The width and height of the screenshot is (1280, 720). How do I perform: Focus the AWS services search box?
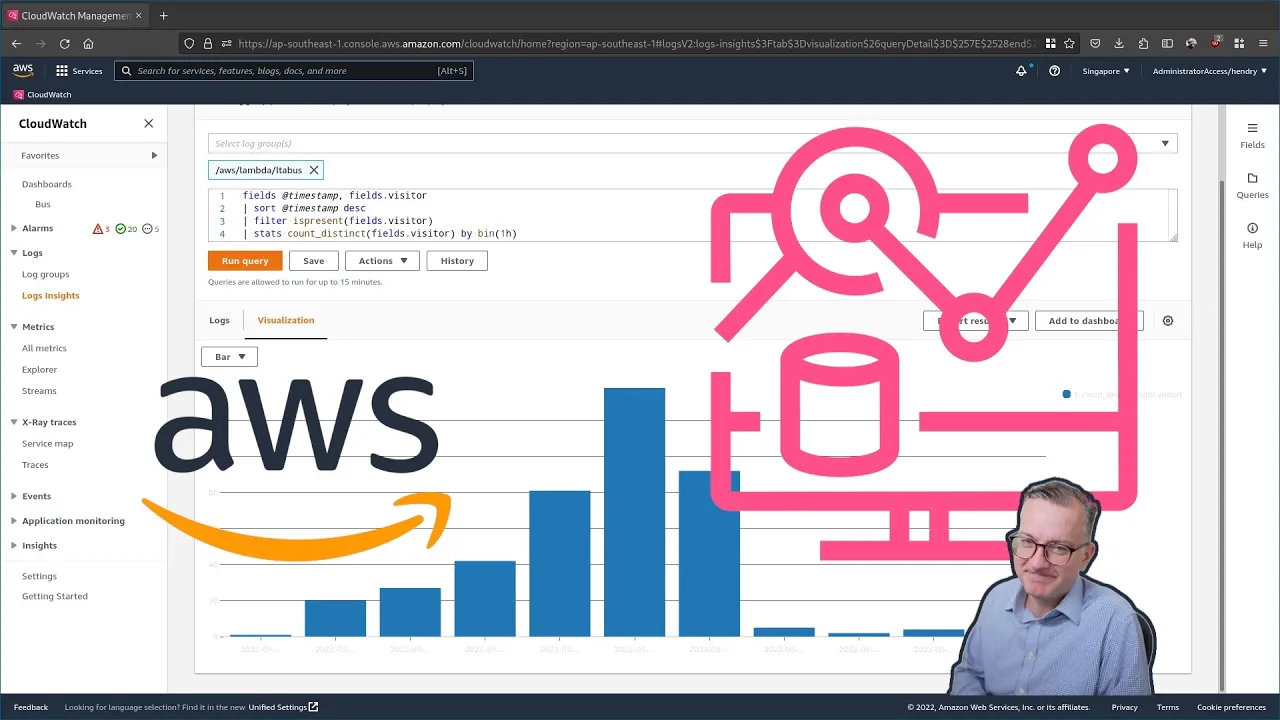pyautogui.click(x=294, y=71)
